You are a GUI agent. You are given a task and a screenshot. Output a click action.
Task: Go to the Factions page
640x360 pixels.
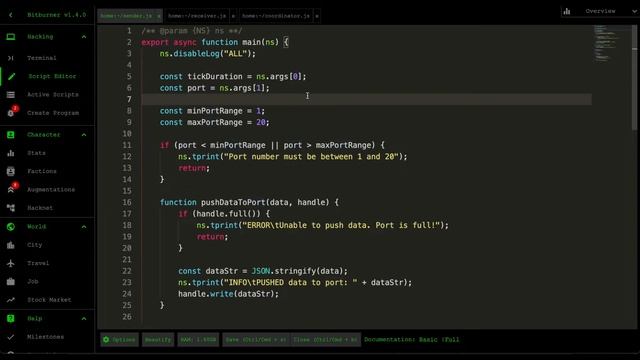[x=42, y=171]
